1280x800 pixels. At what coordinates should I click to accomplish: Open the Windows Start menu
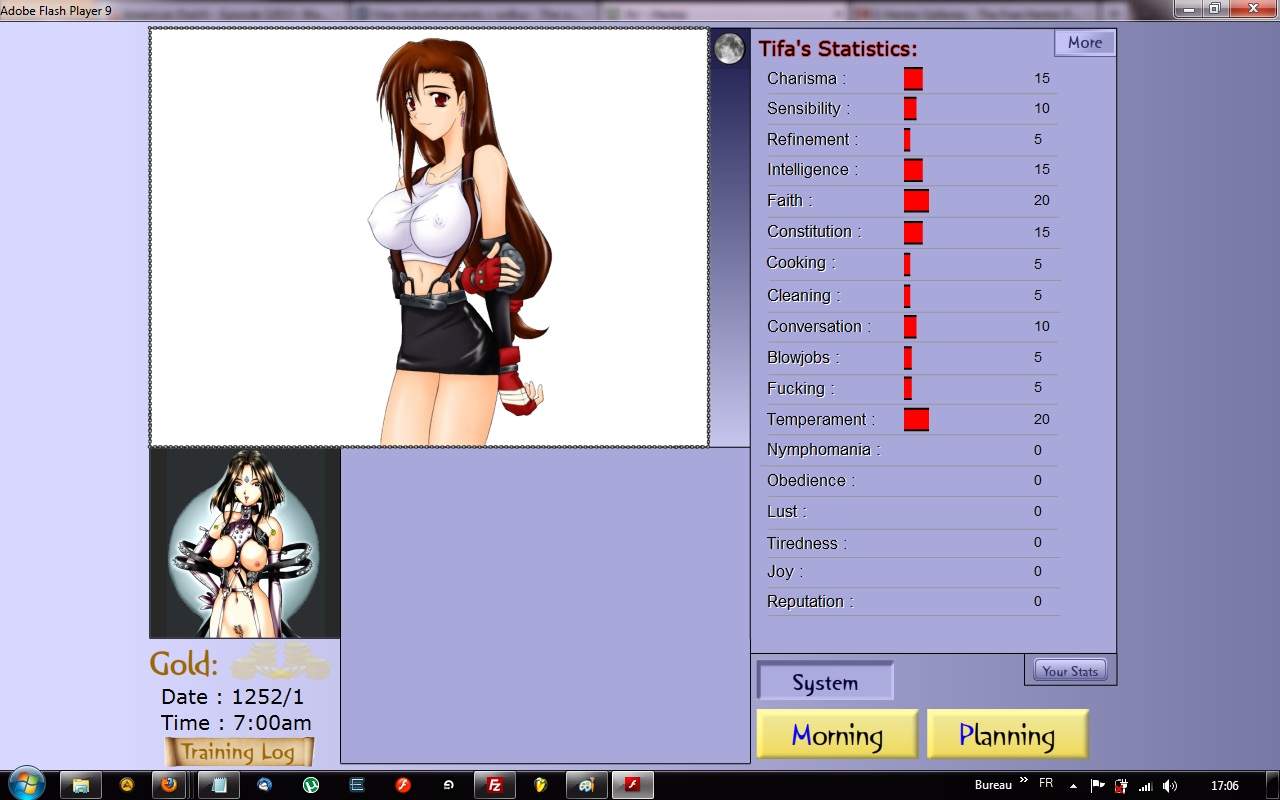[x=26, y=784]
